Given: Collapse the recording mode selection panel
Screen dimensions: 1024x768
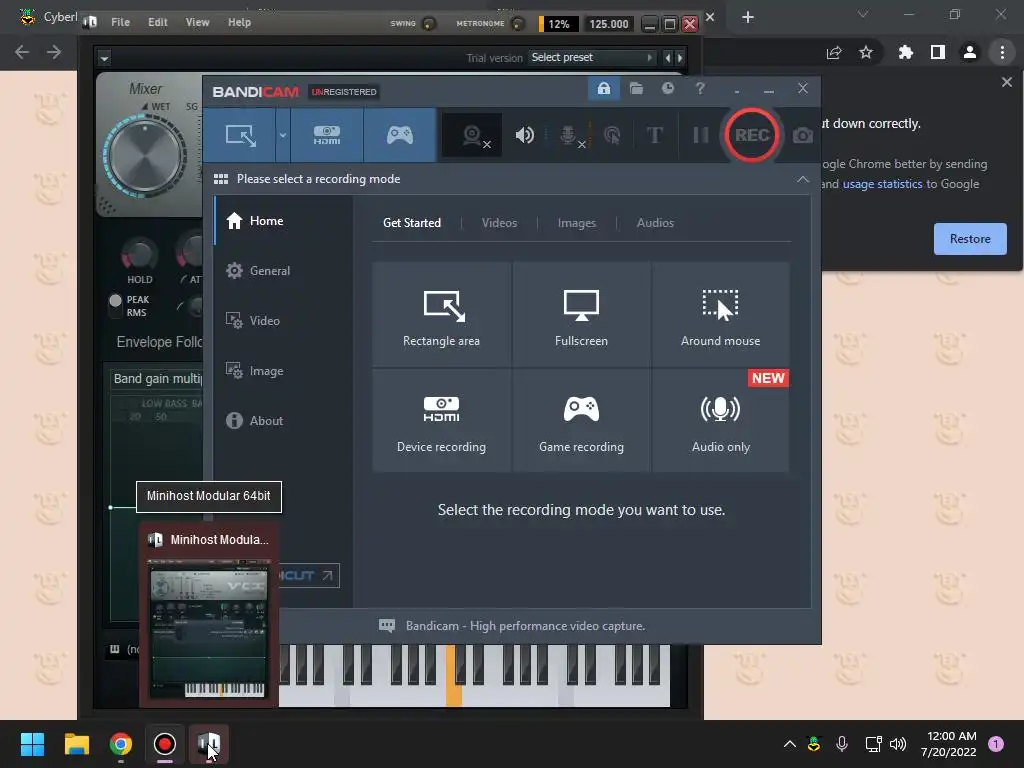Looking at the screenshot, I should click(x=803, y=179).
